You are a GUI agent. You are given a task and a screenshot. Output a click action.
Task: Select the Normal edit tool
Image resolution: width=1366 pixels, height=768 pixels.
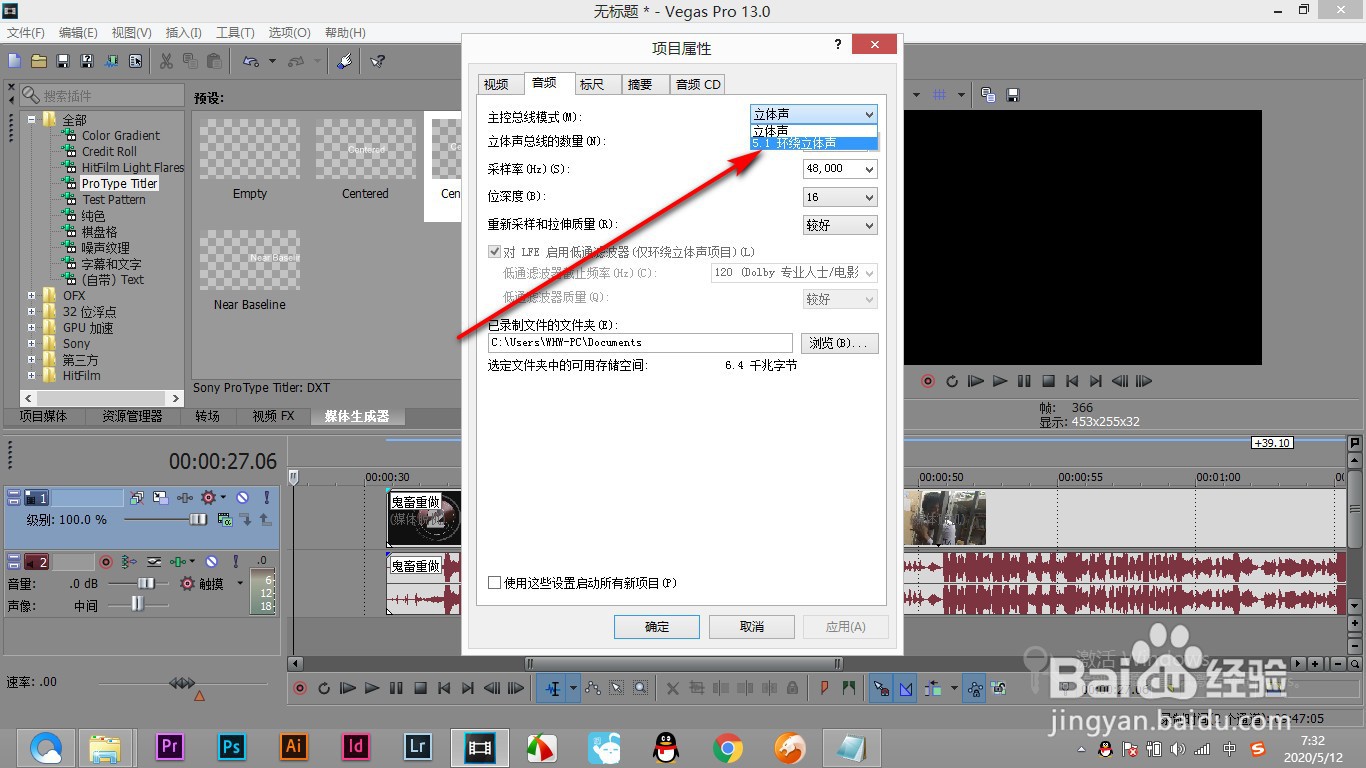pos(553,688)
